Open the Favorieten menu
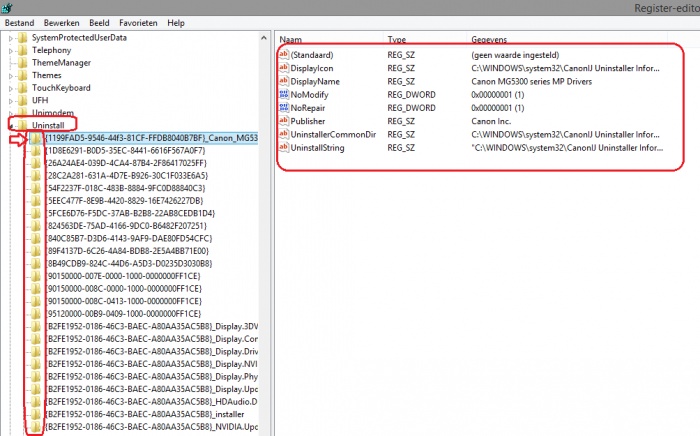This screenshot has width=700, height=436. pyautogui.click(x=139, y=22)
